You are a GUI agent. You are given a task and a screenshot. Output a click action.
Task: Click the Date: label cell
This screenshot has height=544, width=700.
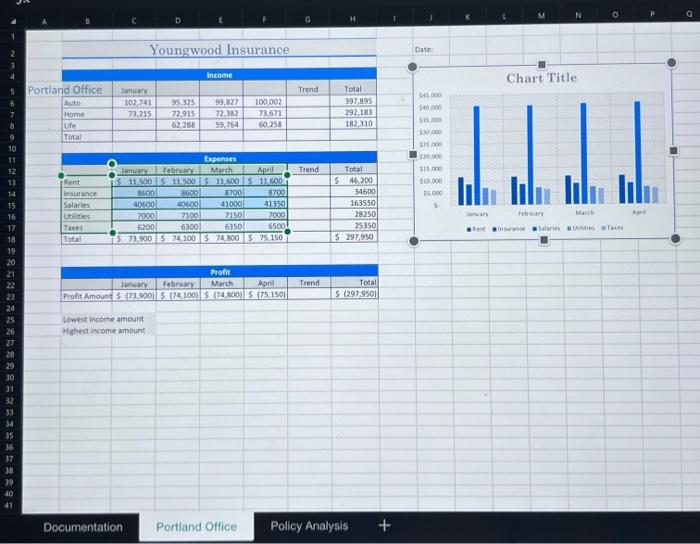(x=424, y=50)
